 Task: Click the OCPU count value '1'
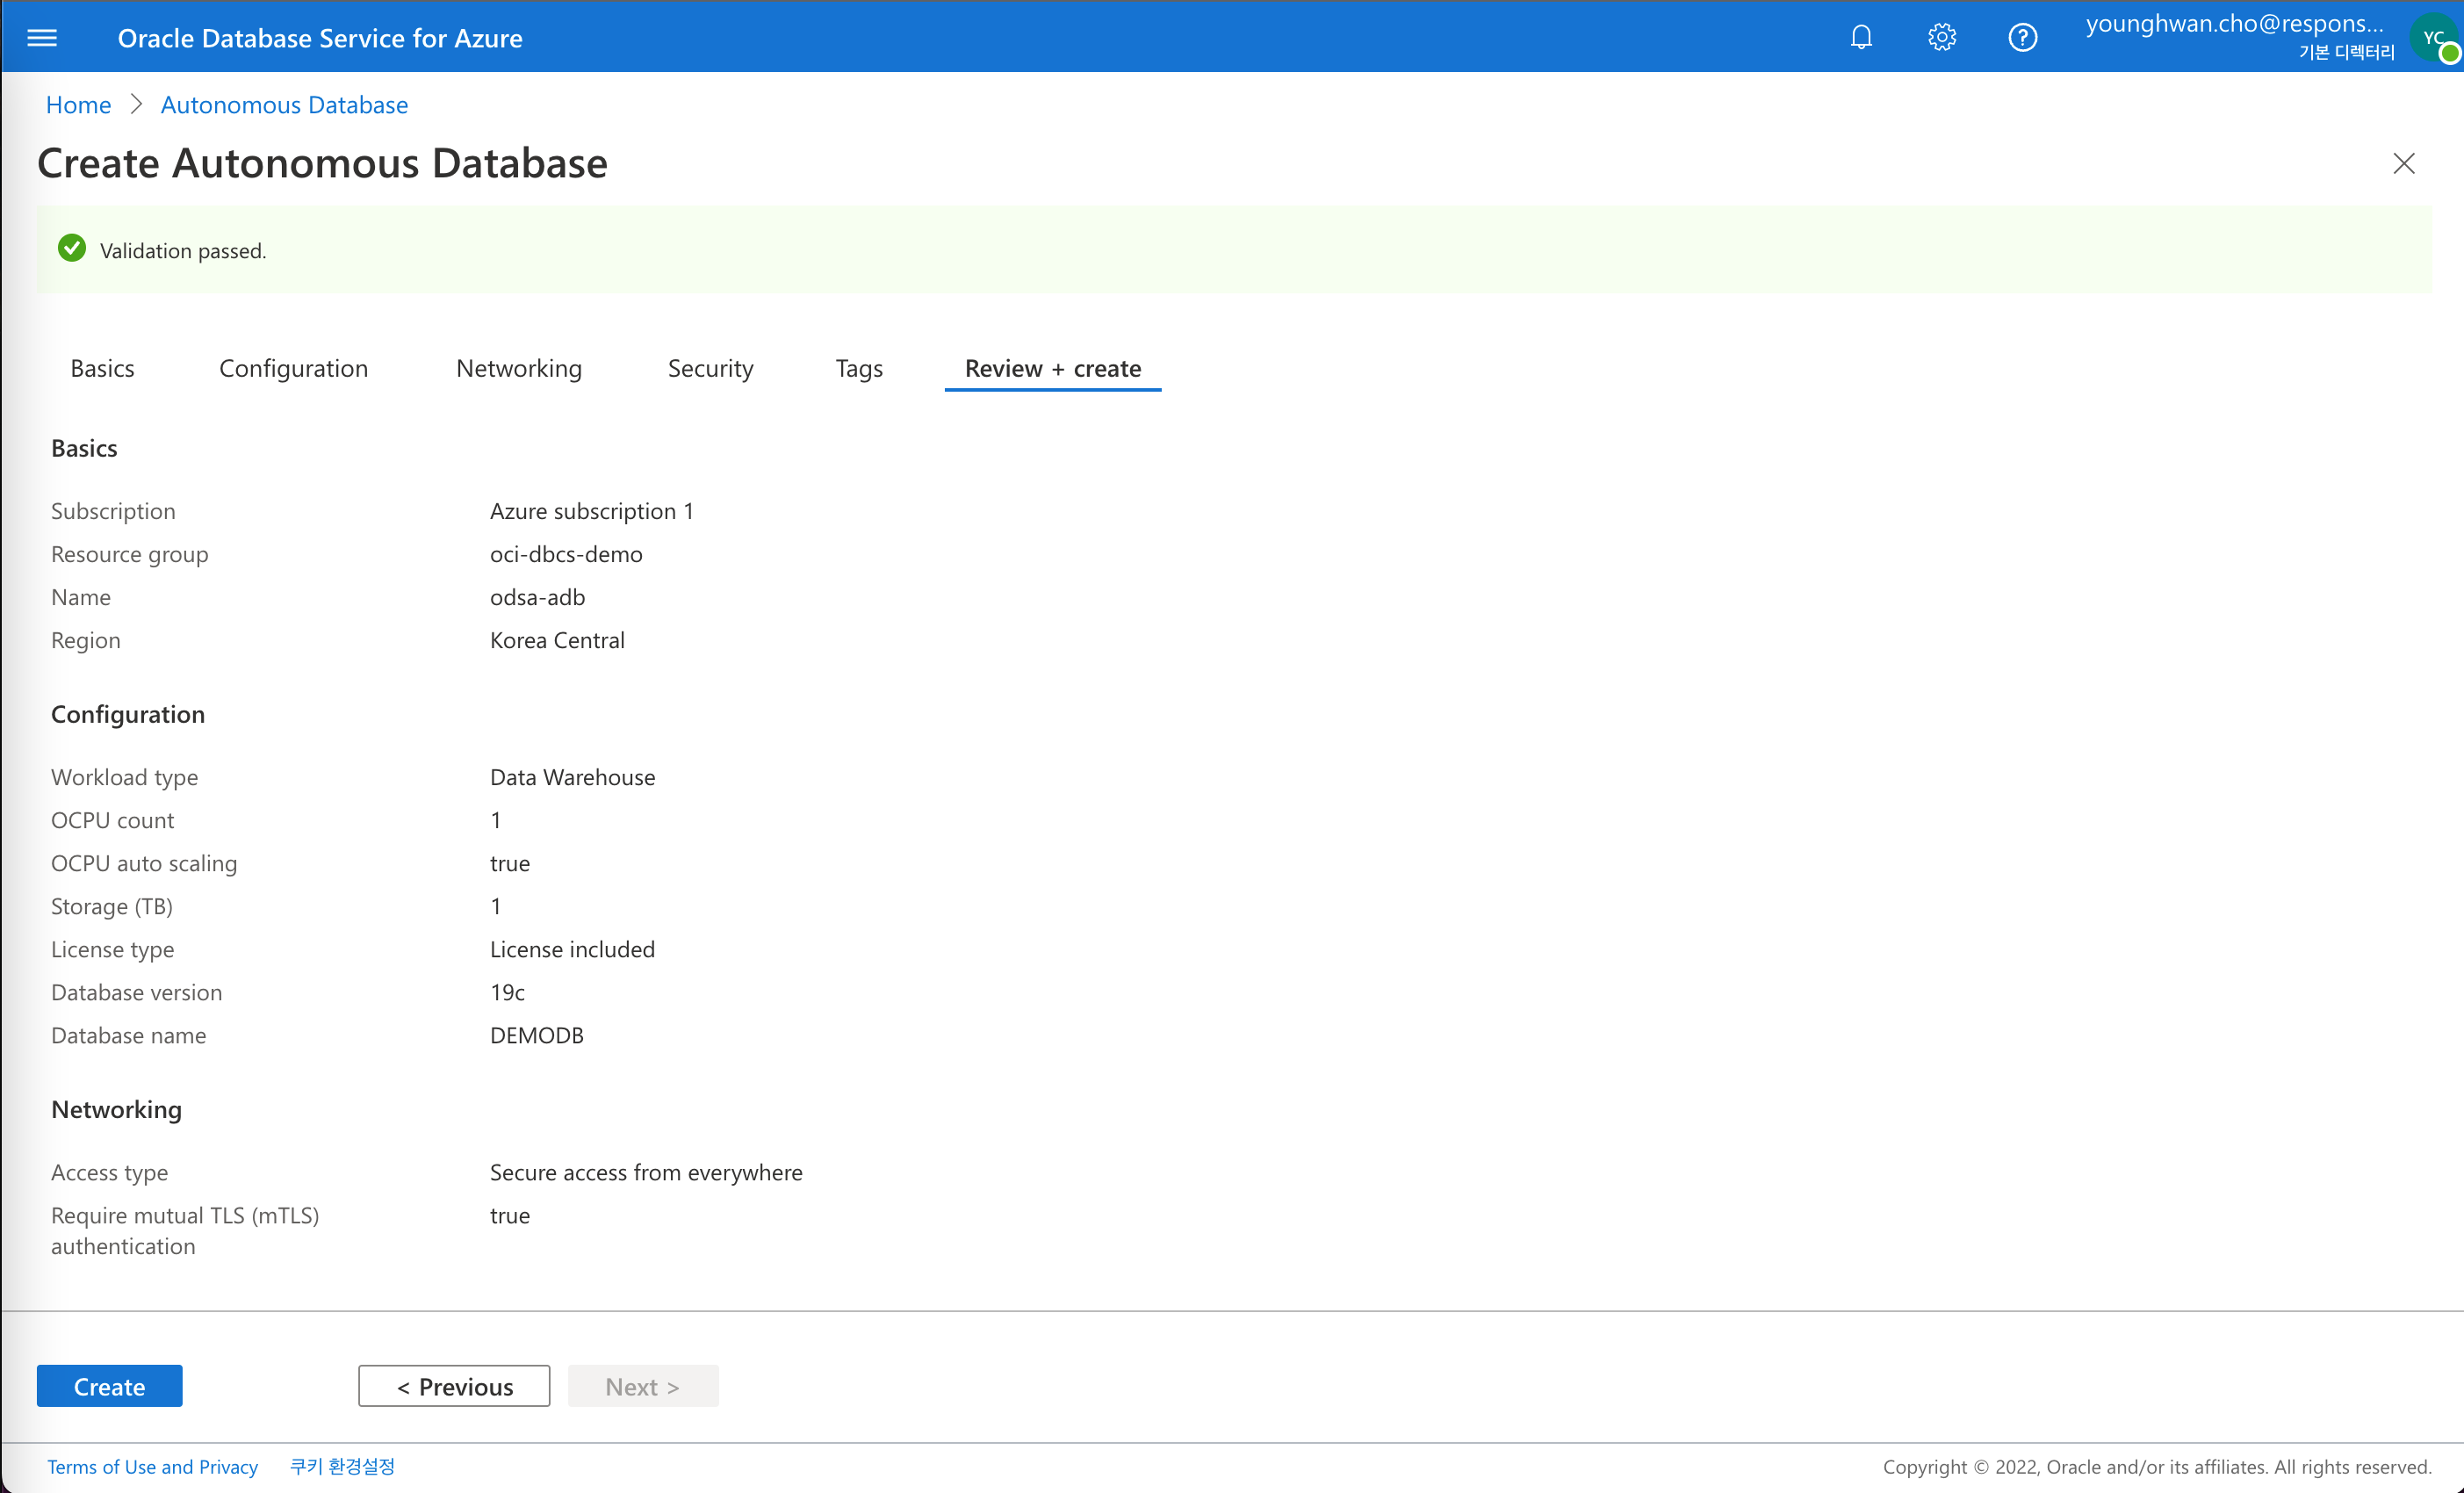pos(495,820)
